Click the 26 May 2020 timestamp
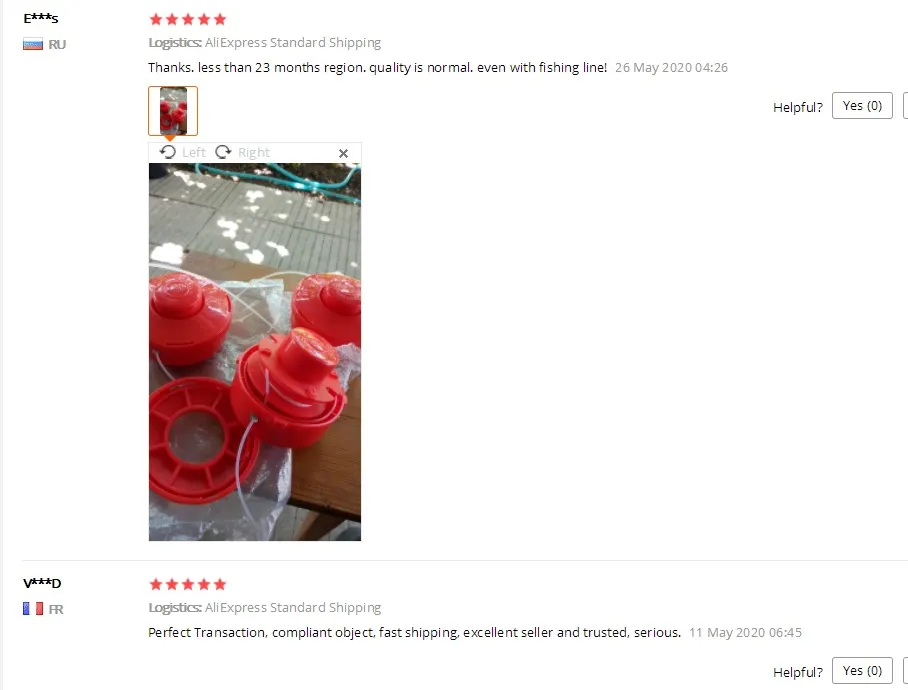 (x=671, y=68)
